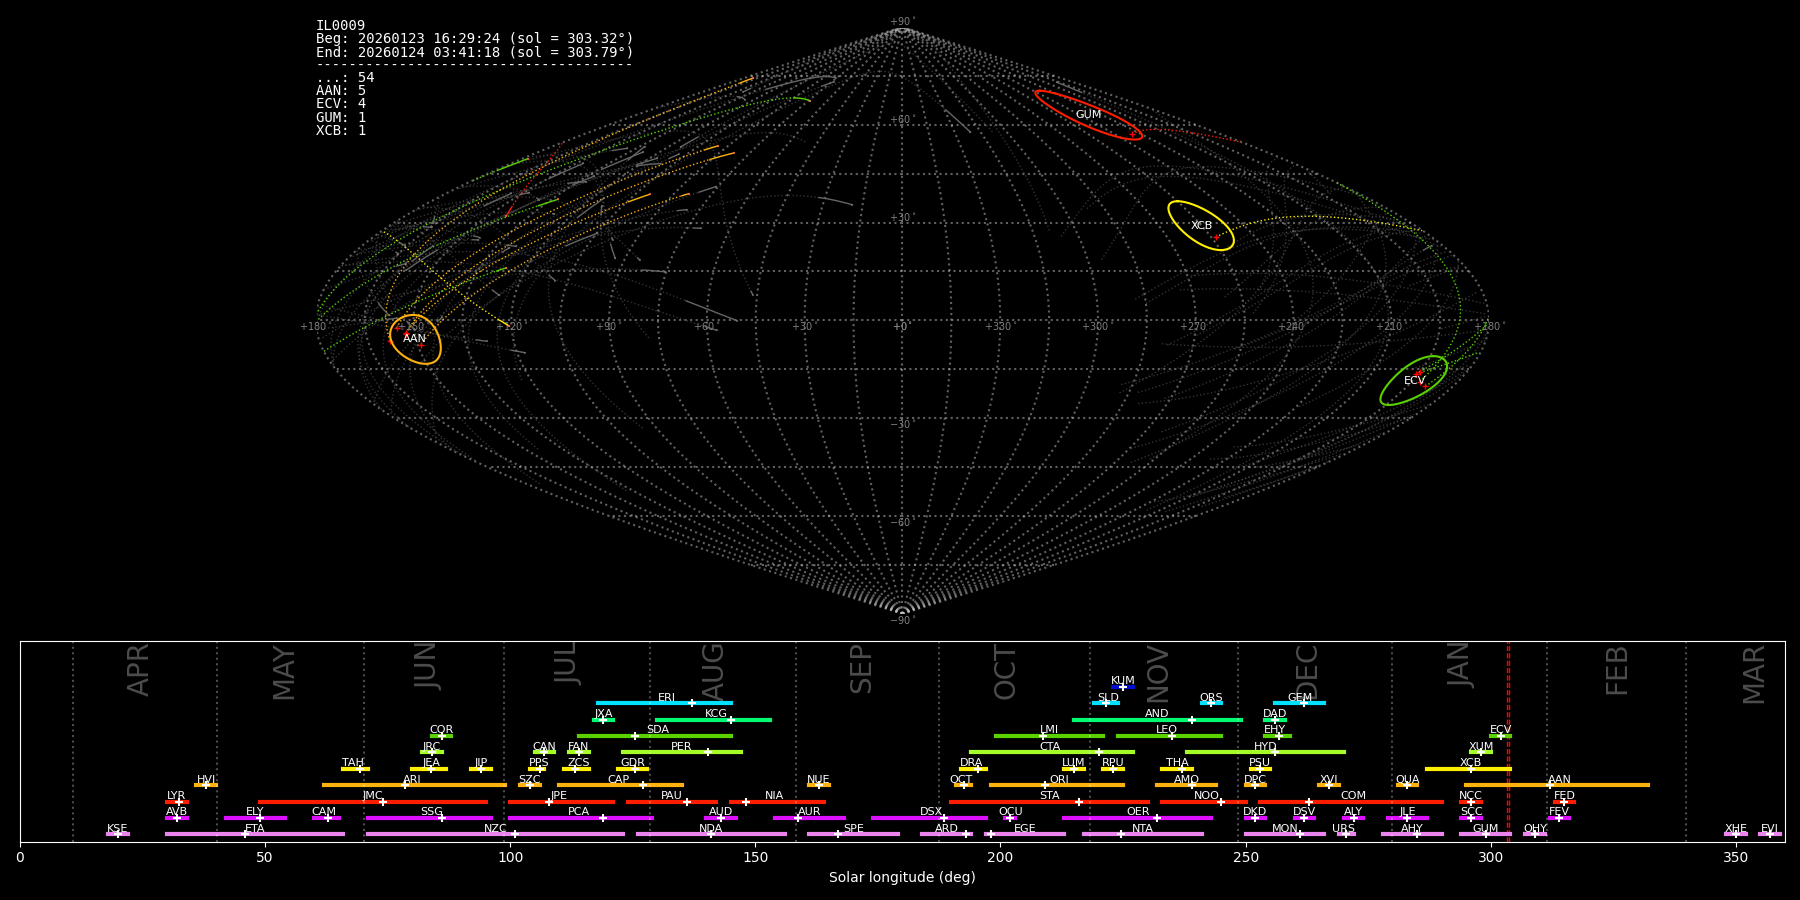
Task: Select the AUG month label in the timeline
Action: tap(713, 670)
